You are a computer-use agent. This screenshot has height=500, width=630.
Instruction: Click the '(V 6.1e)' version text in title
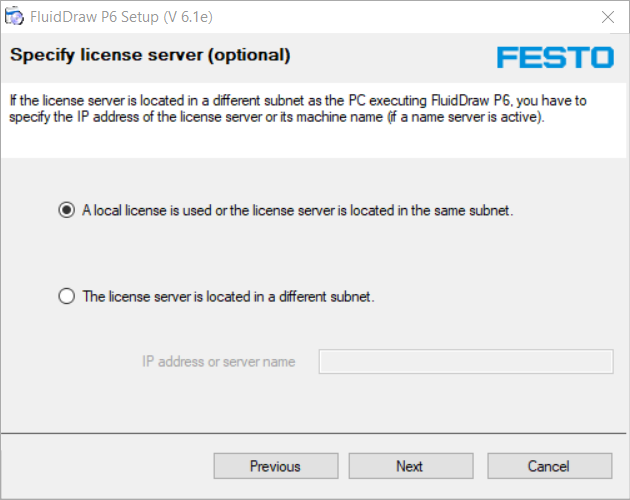(x=188, y=17)
